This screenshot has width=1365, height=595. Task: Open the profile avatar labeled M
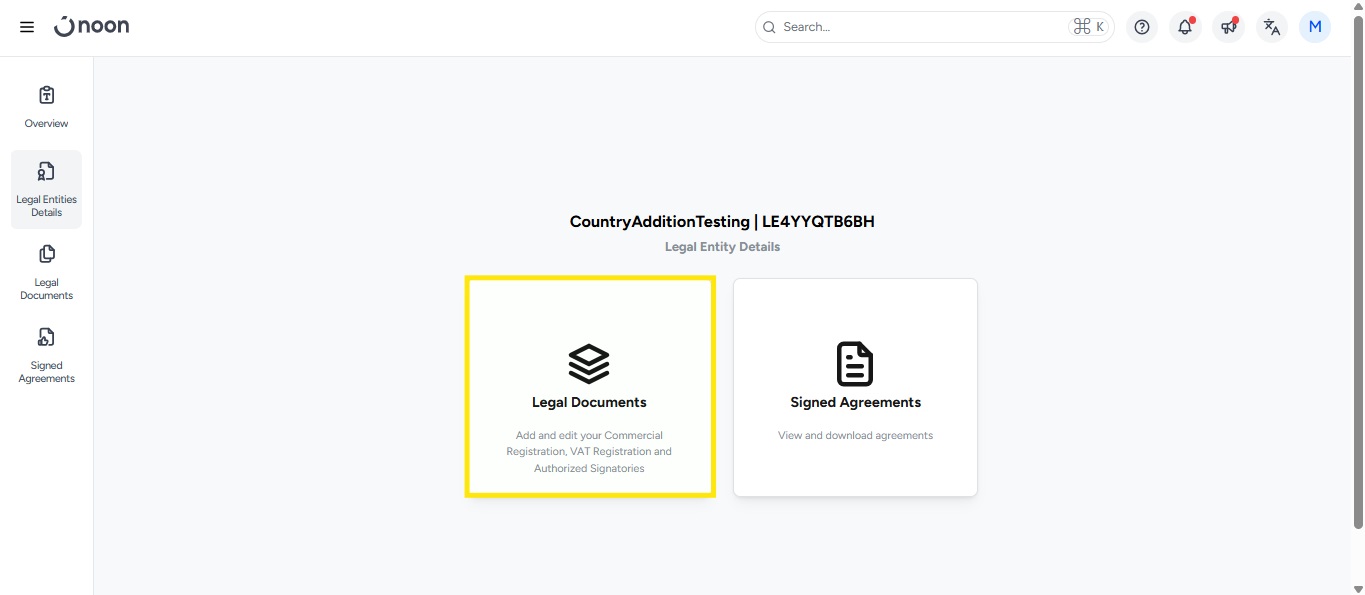tap(1314, 27)
